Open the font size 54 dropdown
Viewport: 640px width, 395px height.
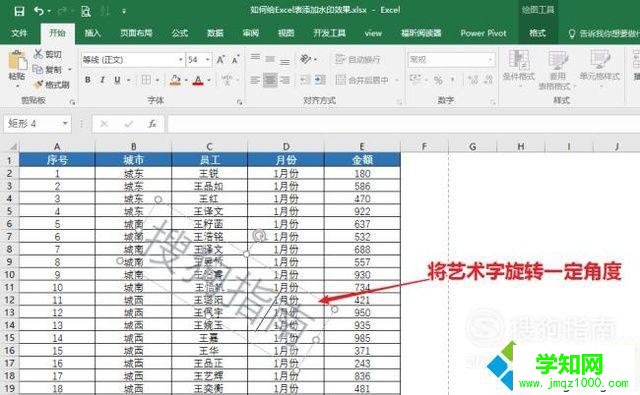(208, 60)
